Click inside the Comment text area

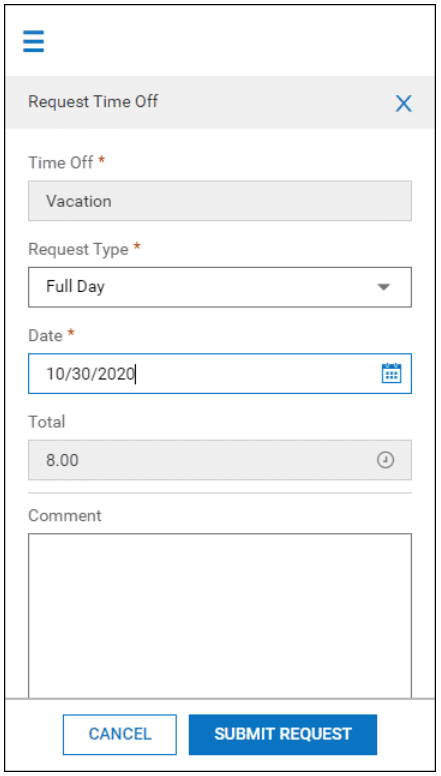coord(220,616)
